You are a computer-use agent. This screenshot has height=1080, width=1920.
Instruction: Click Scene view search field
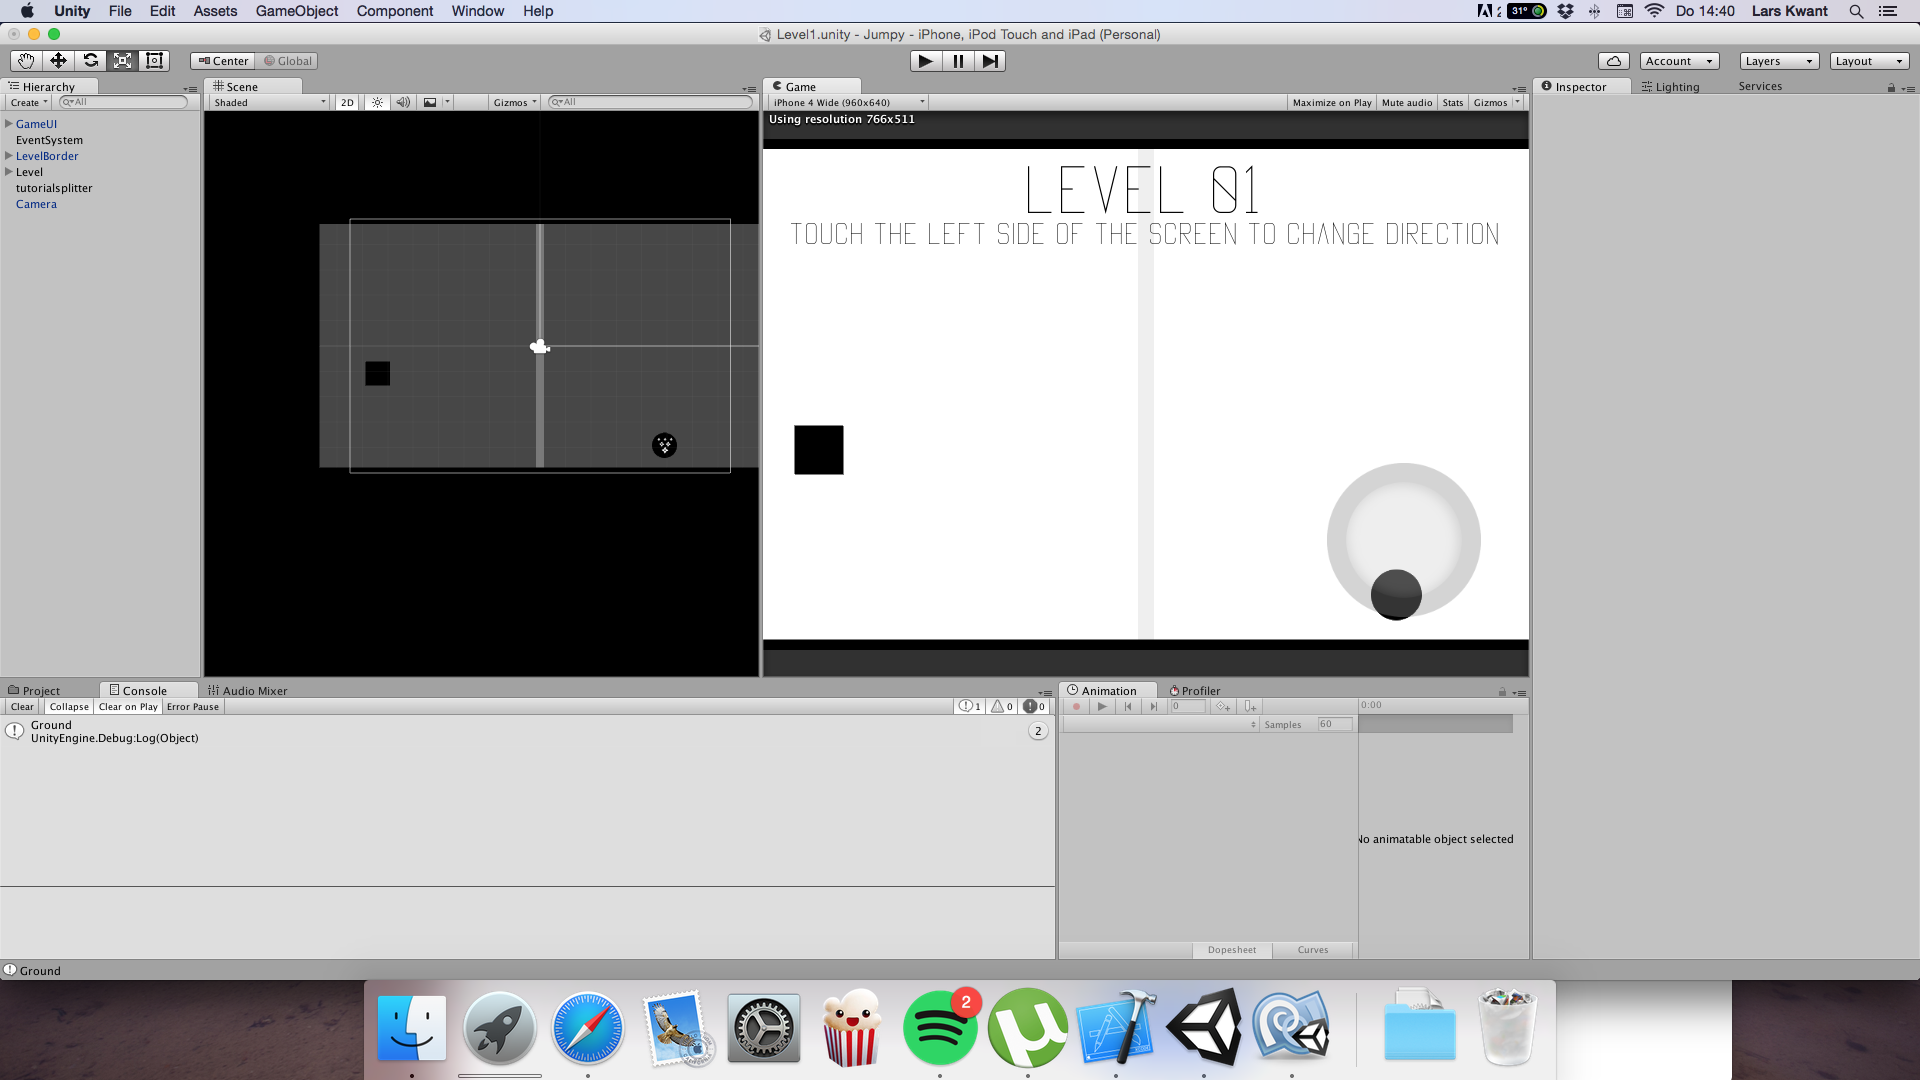pos(650,102)
